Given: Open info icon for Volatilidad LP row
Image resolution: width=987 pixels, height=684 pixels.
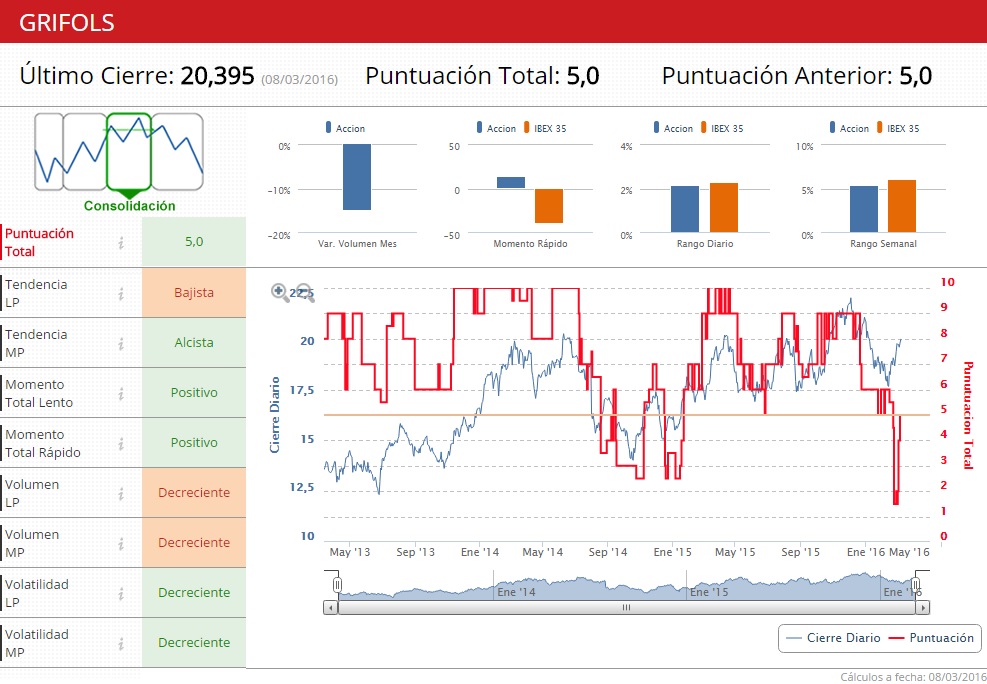Looking at the screenshot, I should (121, 593).
